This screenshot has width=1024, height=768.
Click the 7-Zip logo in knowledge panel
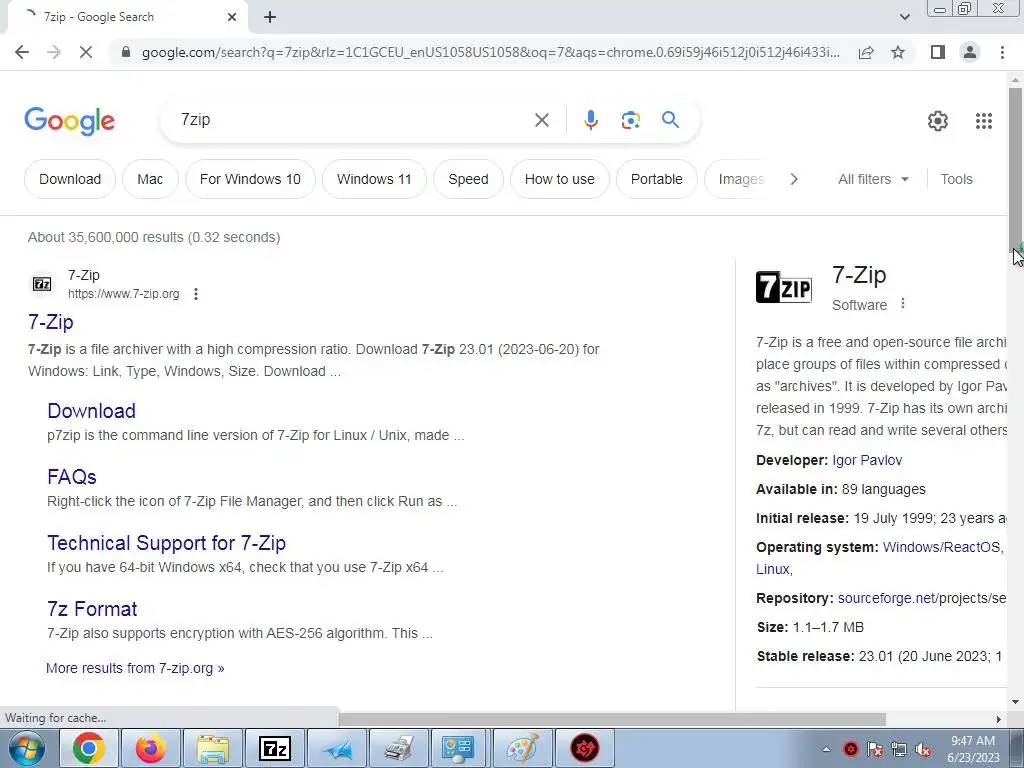[x=784, y=287]
